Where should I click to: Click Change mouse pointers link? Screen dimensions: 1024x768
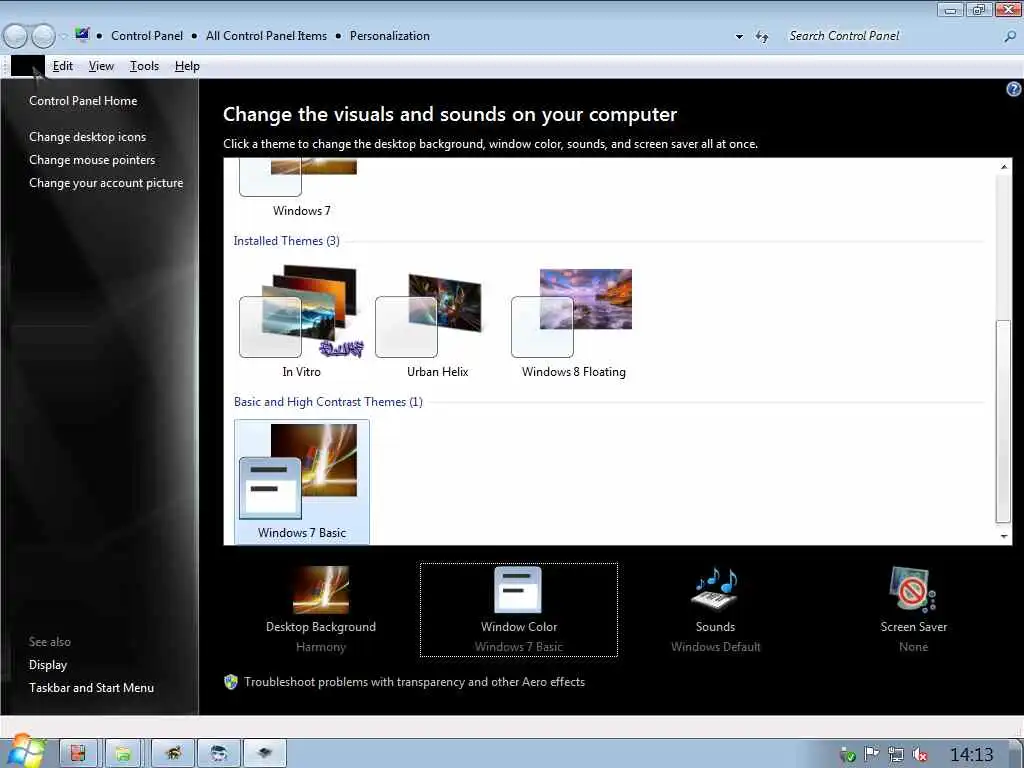92,159
